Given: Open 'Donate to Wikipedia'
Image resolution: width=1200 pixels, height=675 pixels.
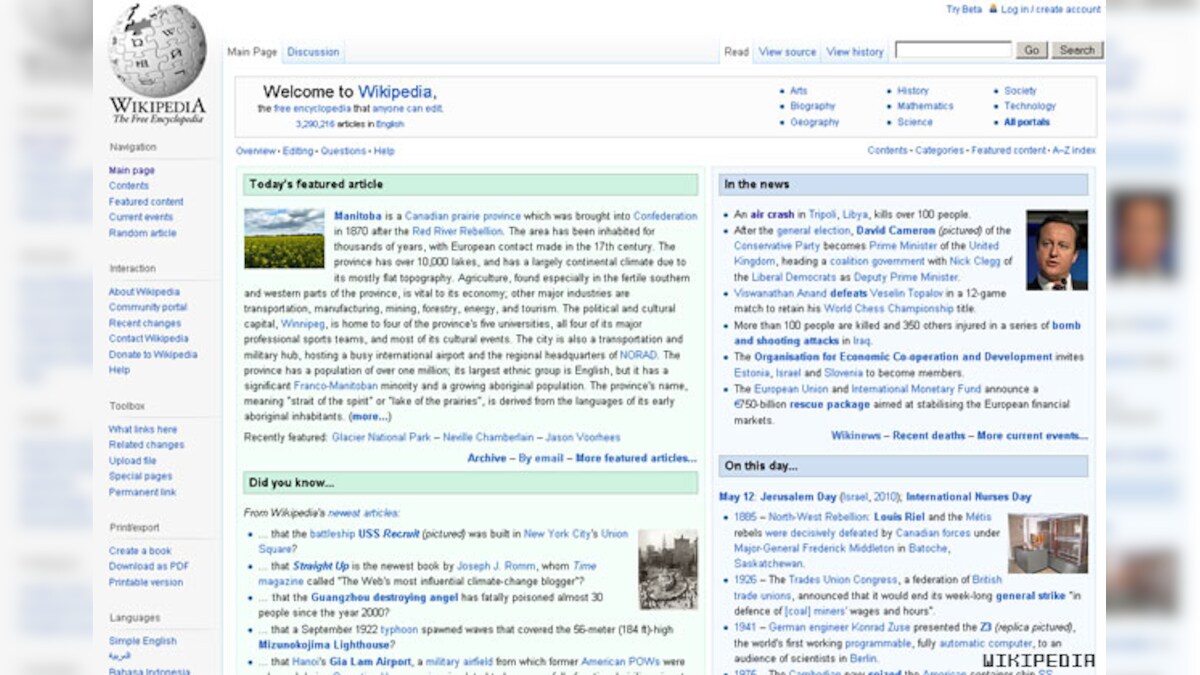Looking at the screenshot, I should (154, 354).
